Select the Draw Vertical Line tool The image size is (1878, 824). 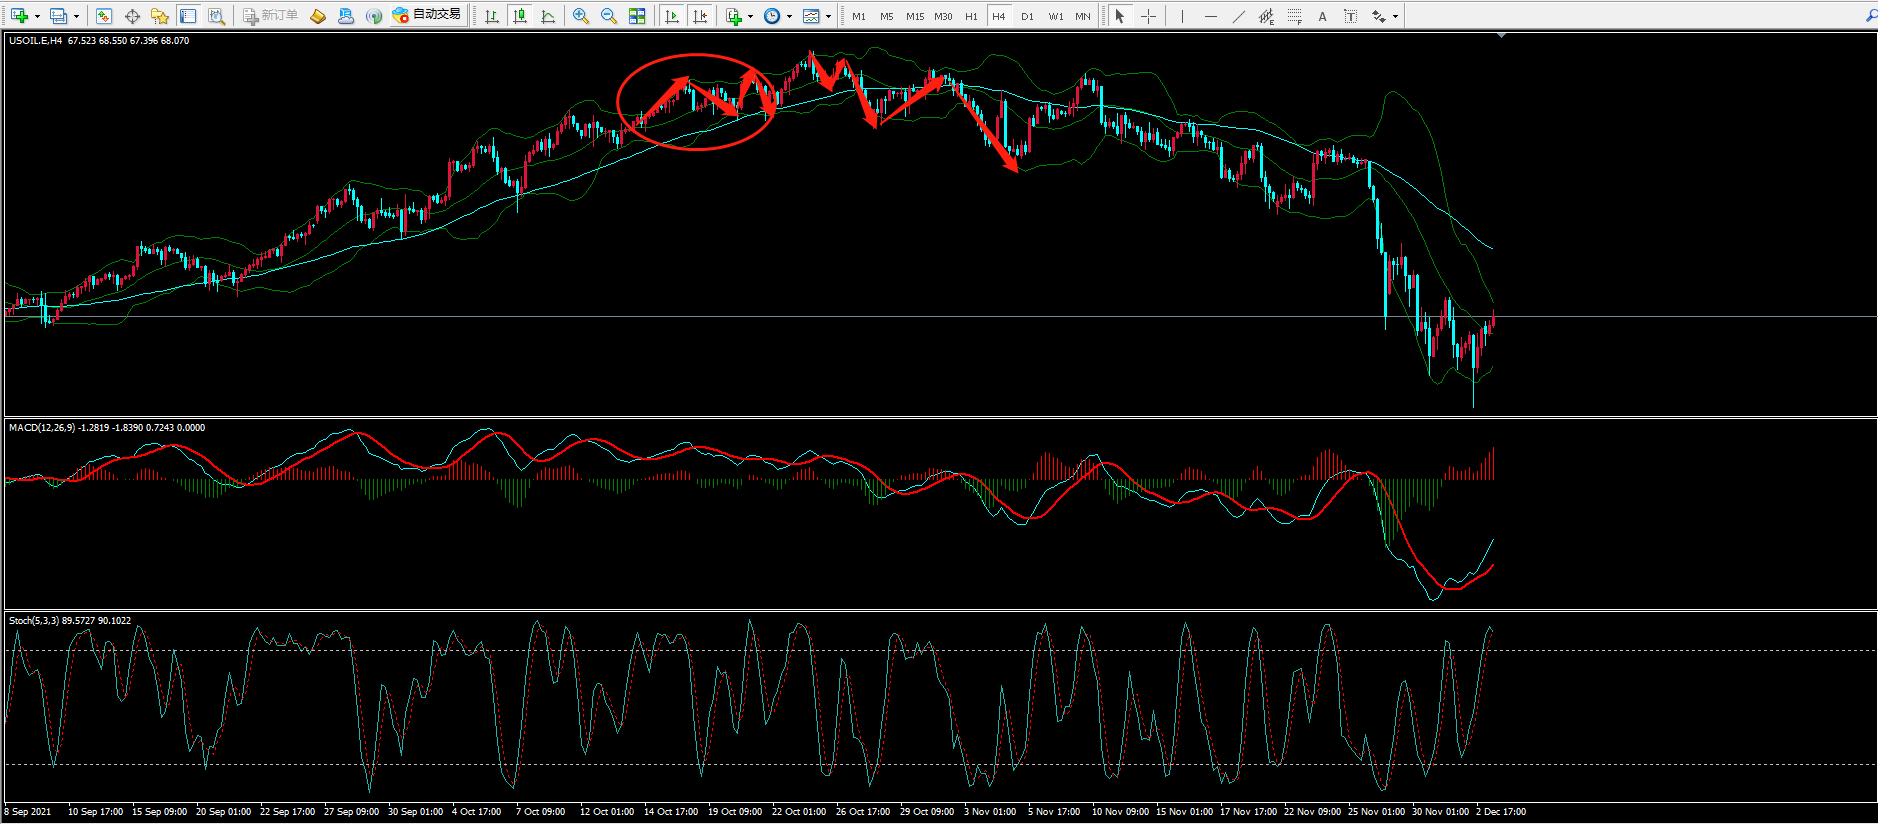[1182, 16]
